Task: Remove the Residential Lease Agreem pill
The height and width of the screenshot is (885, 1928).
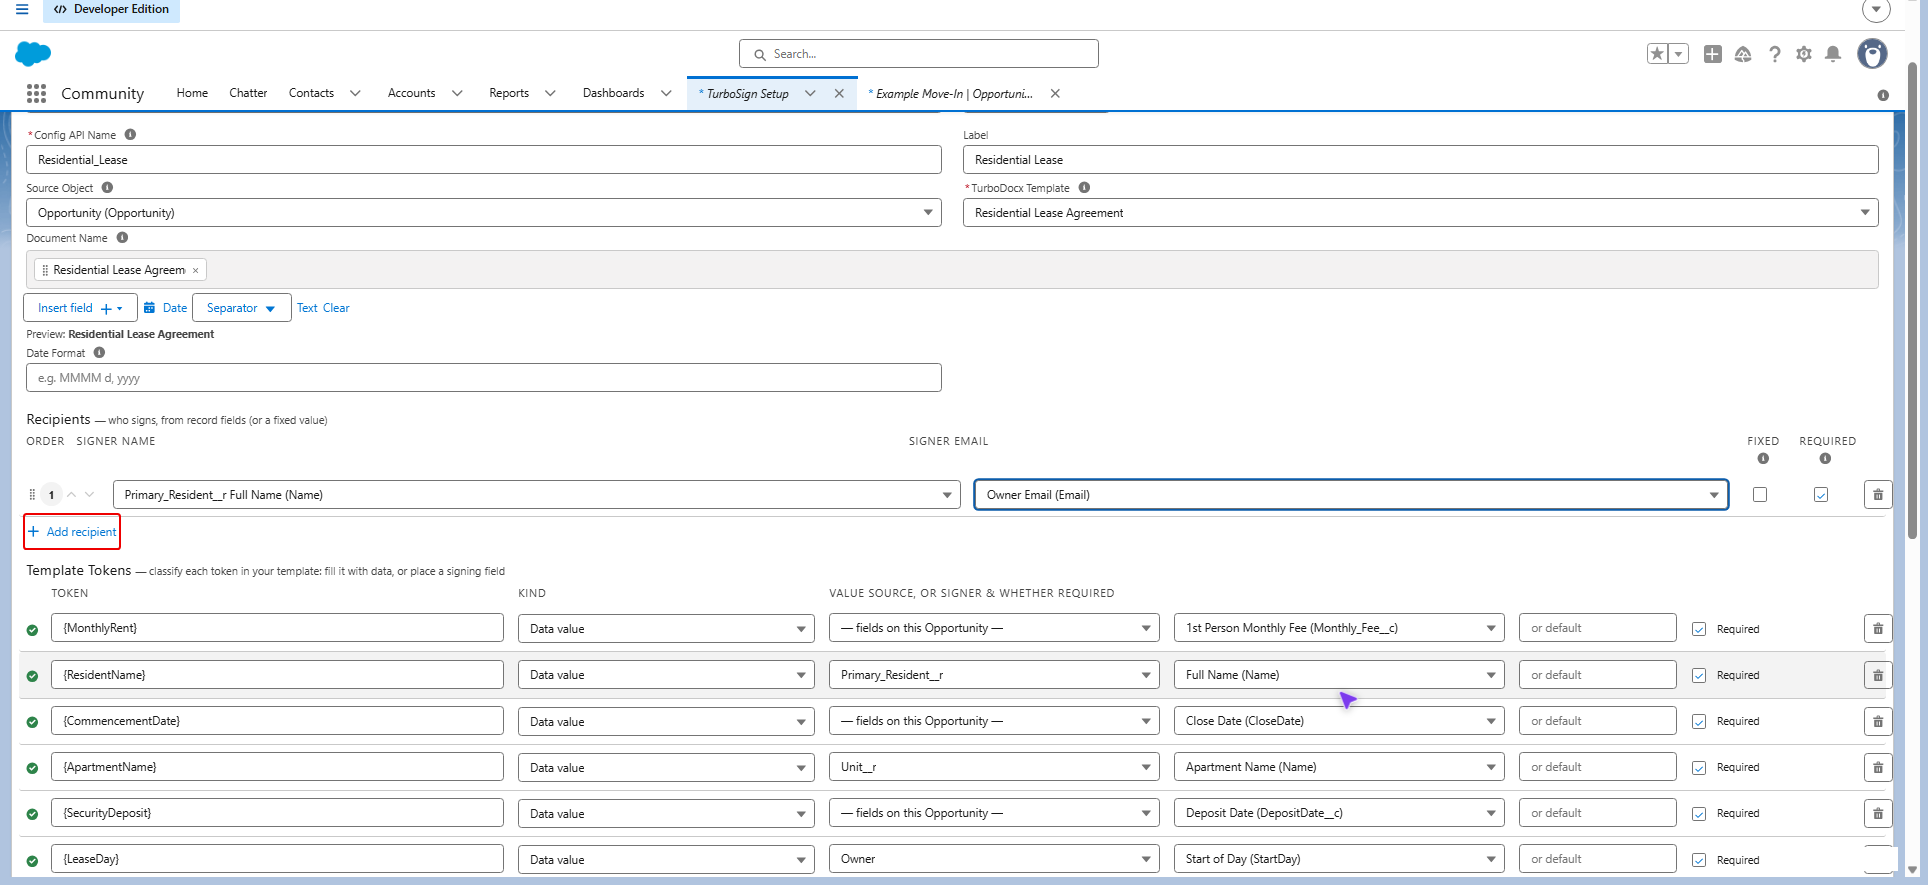Action: point(196,270)
